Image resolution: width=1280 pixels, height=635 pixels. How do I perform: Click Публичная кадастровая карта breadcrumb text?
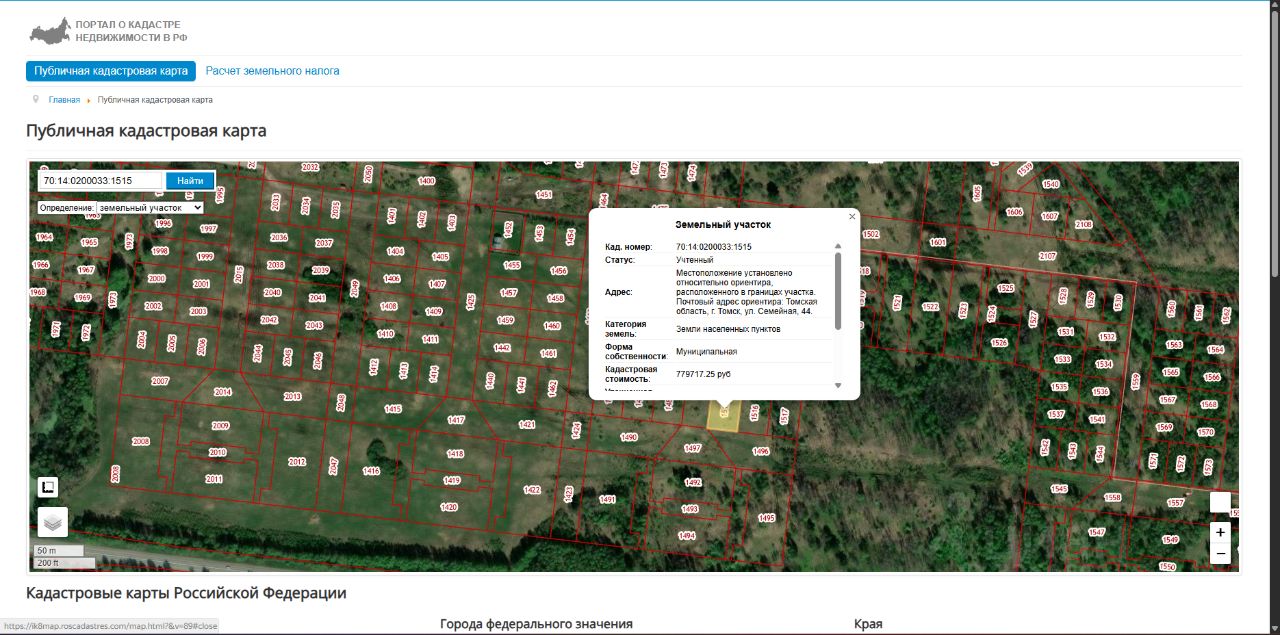coord(155,100)
